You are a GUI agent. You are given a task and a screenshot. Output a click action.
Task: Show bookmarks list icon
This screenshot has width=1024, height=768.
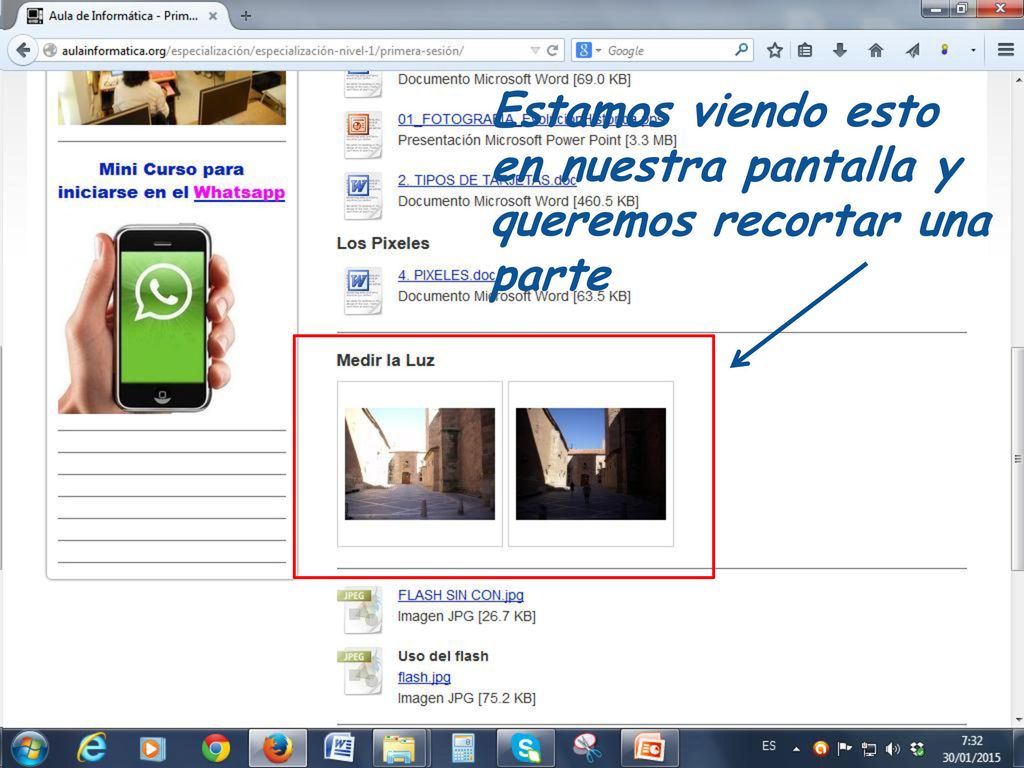tap(805, 50)
